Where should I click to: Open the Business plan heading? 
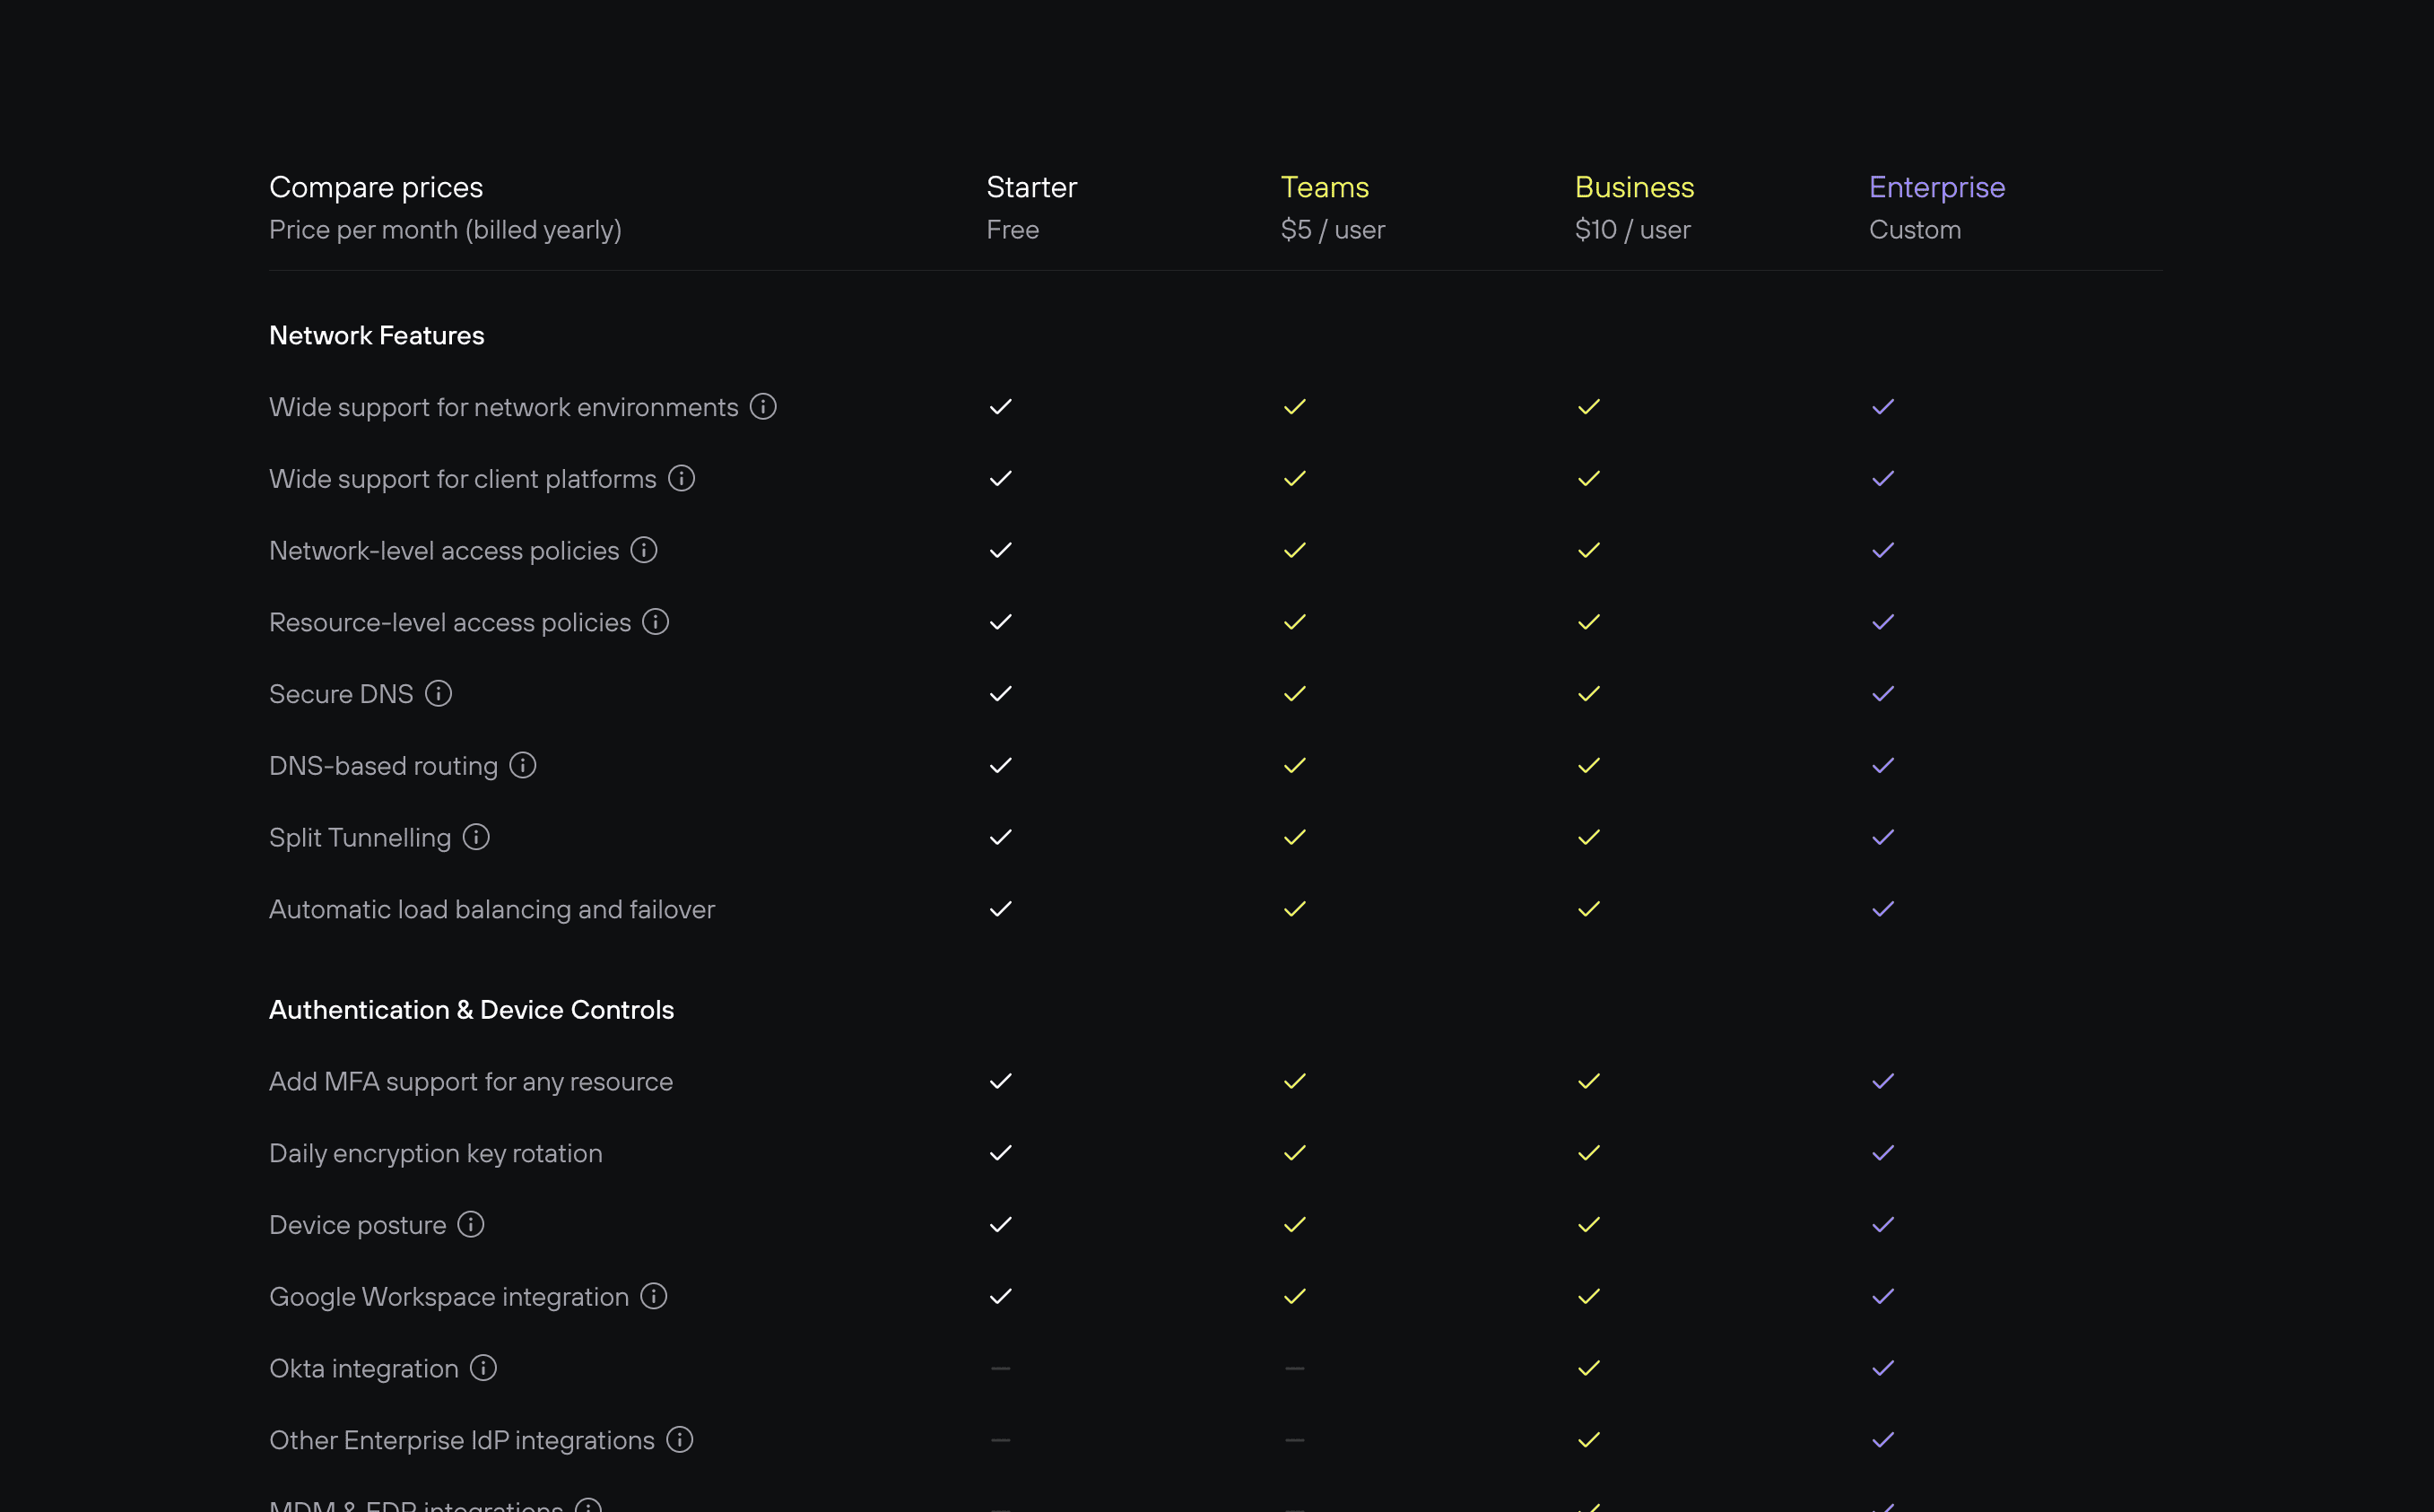1634,187
